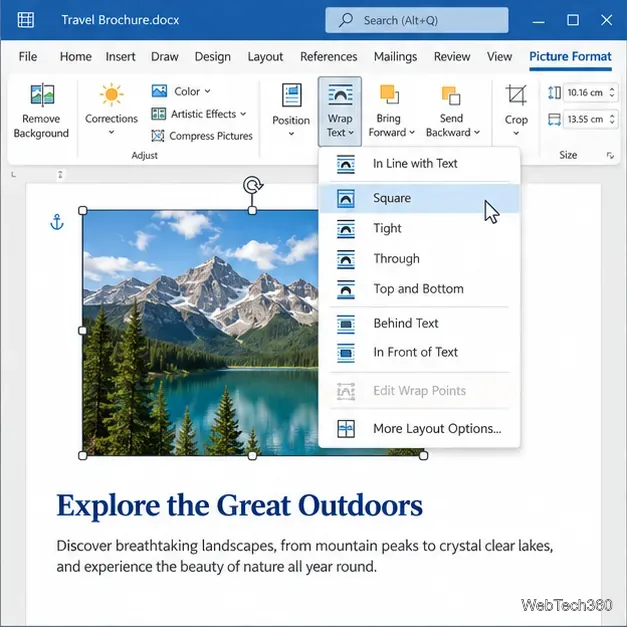Viewport: 627px width, 627px height.
Task: Choose Square wrapping option
Action: point(419,198)
